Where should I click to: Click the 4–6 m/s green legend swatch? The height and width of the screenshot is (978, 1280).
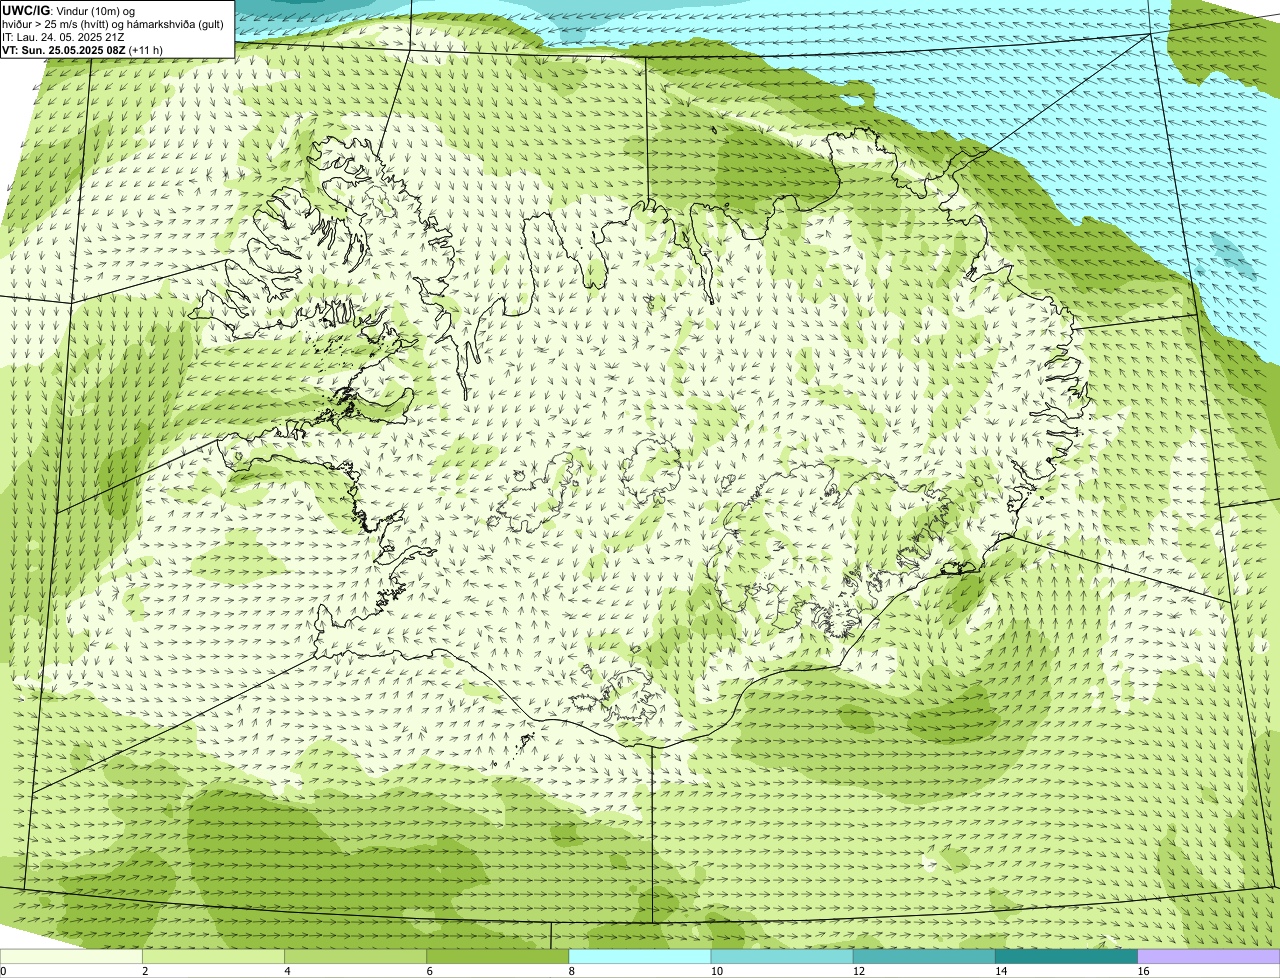point(355,956)
